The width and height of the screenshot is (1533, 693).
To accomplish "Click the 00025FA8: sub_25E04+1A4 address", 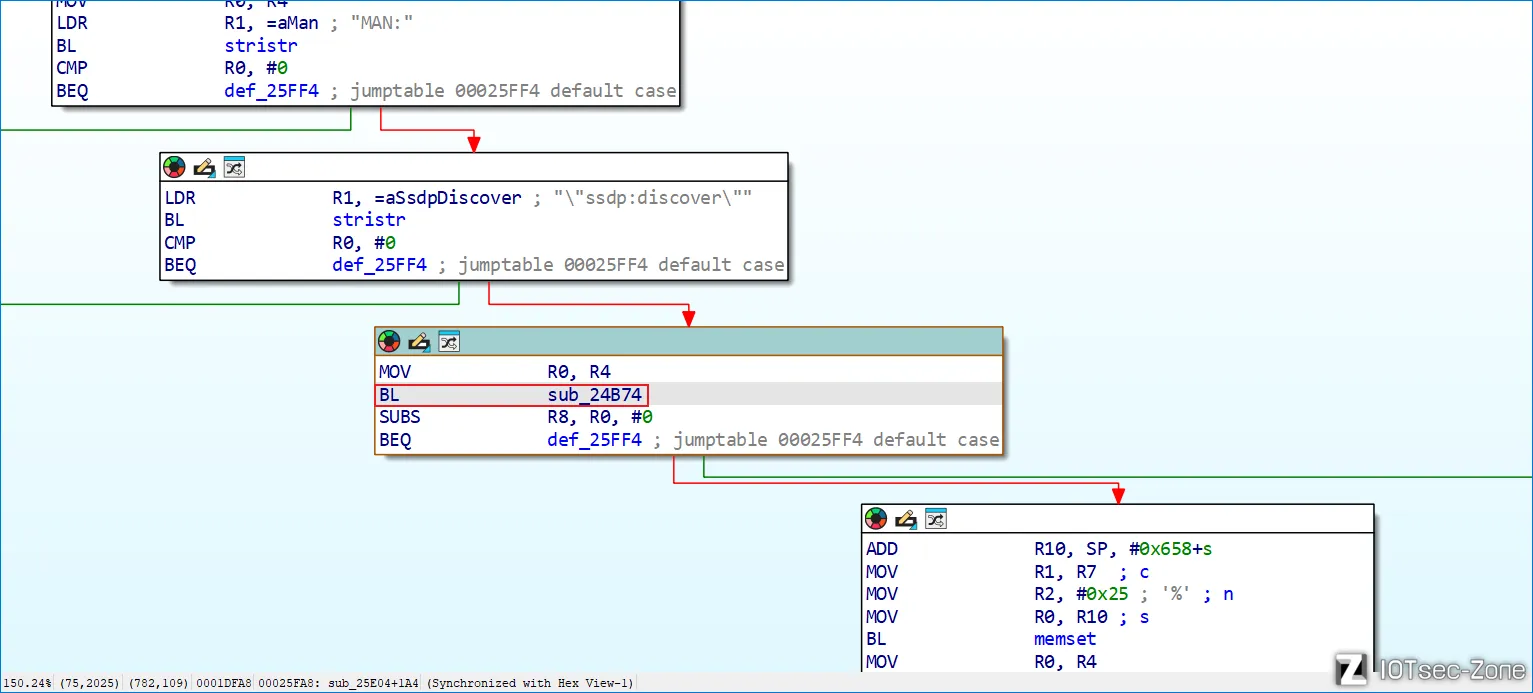I will coord(340,683).
